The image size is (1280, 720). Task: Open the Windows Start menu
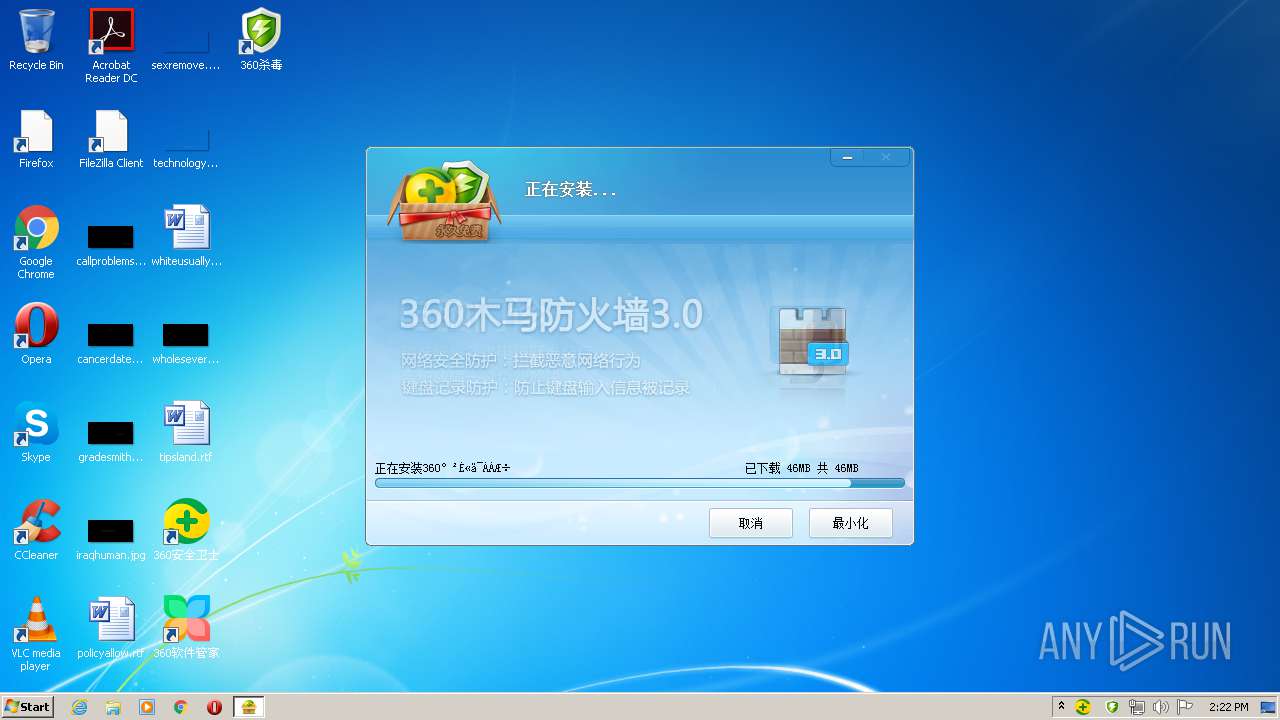pyautogui.click(x=27, y=706)
